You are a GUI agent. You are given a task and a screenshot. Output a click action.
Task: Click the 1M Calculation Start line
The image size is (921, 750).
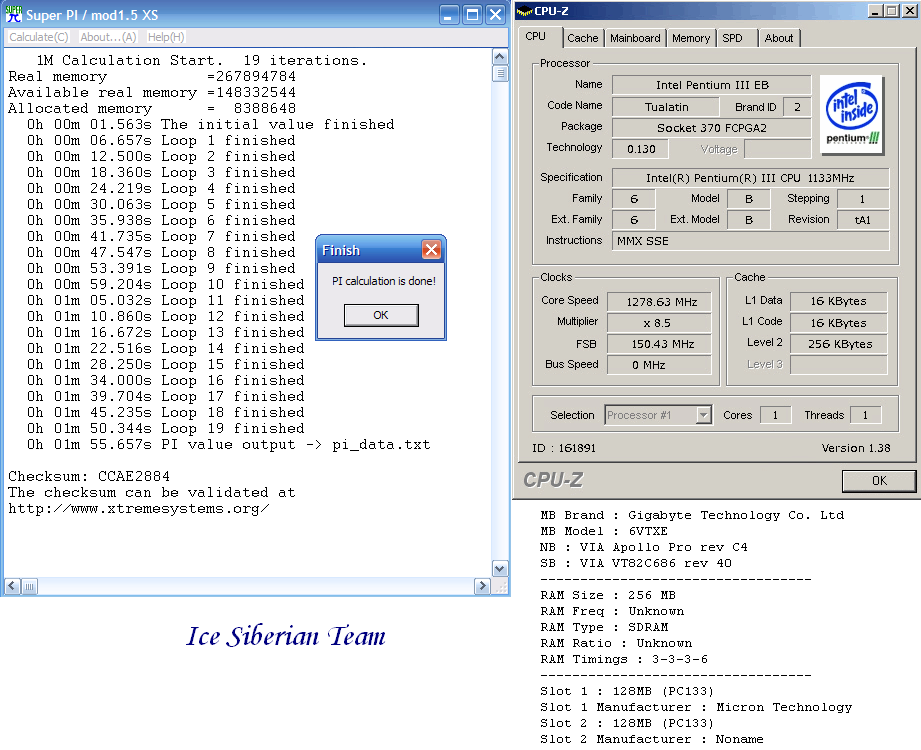click(x=201, y=60)
